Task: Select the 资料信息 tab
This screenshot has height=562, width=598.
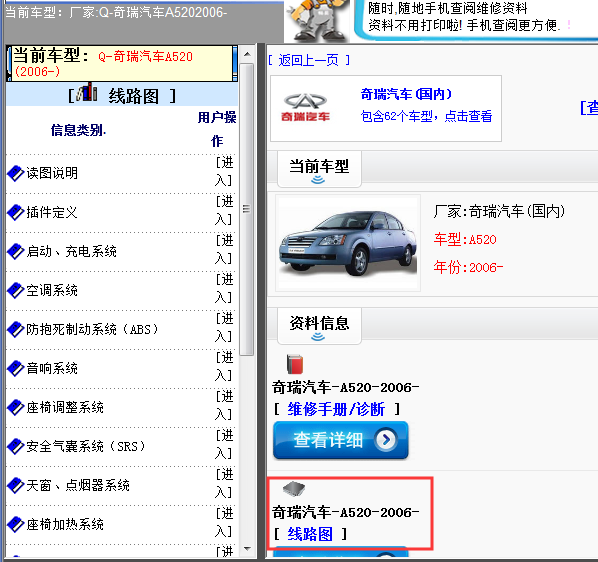Action: (319, 326)
